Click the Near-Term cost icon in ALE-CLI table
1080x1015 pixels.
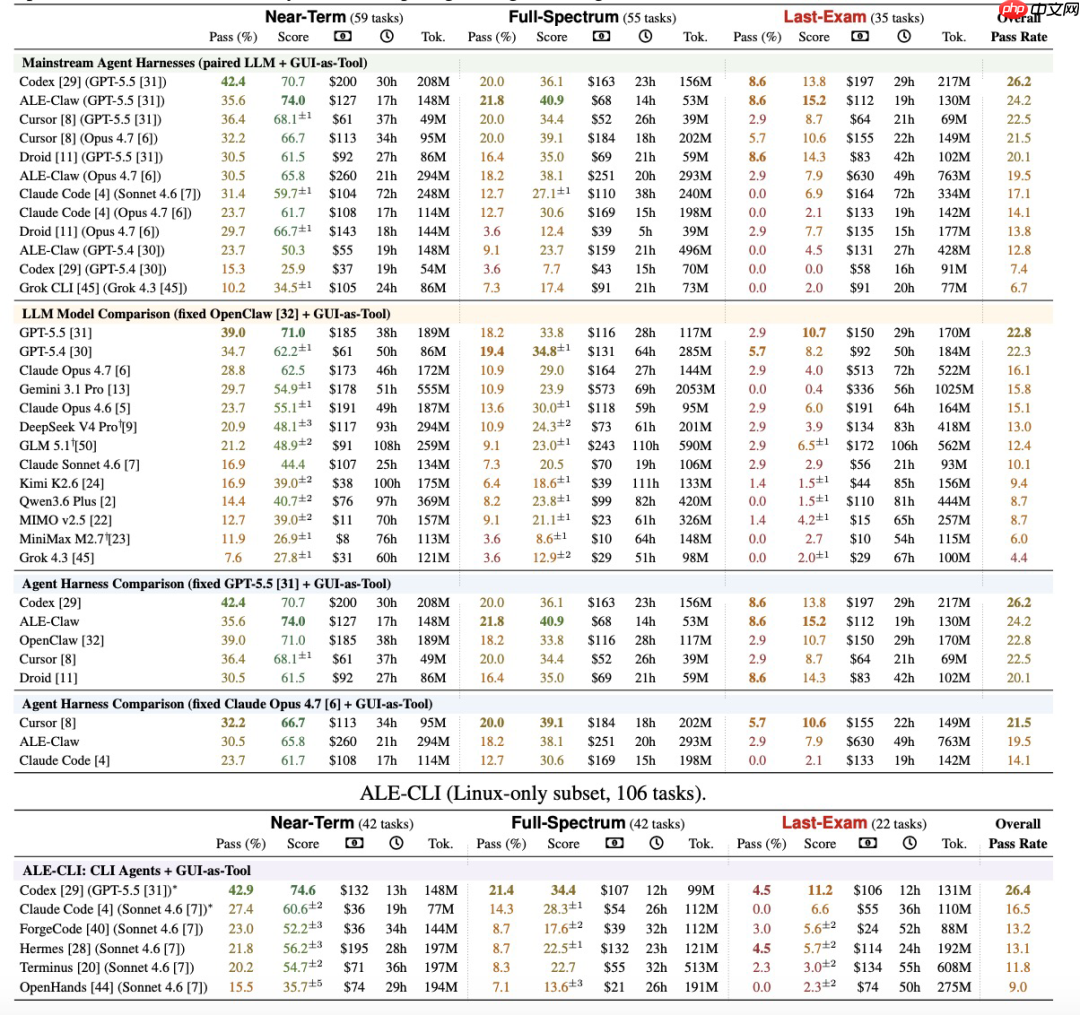click(354, 843)
